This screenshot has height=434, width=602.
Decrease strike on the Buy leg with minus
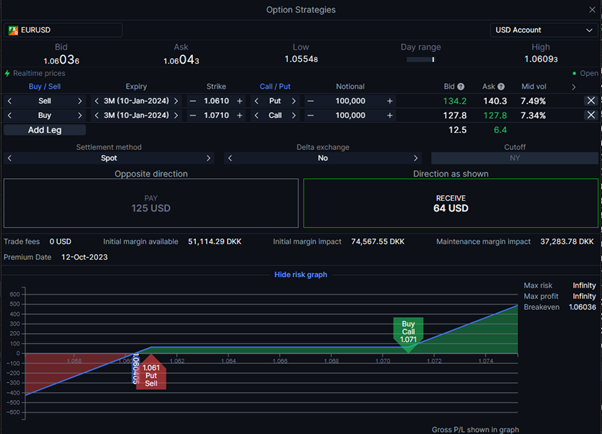coord(193,116)
